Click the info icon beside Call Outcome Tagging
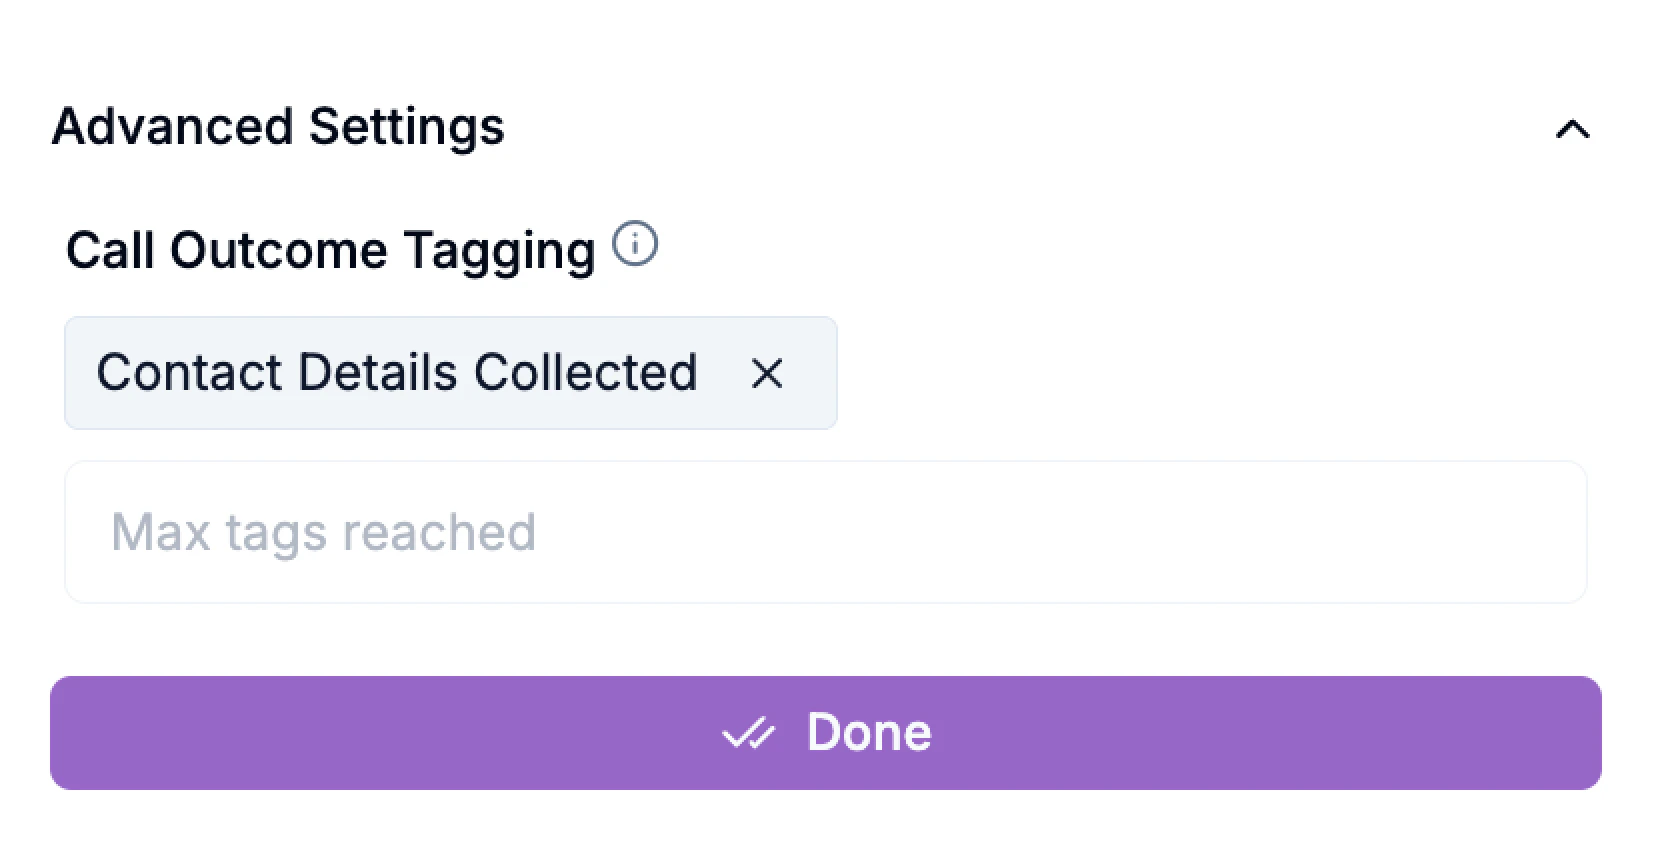 coord(635,243)
